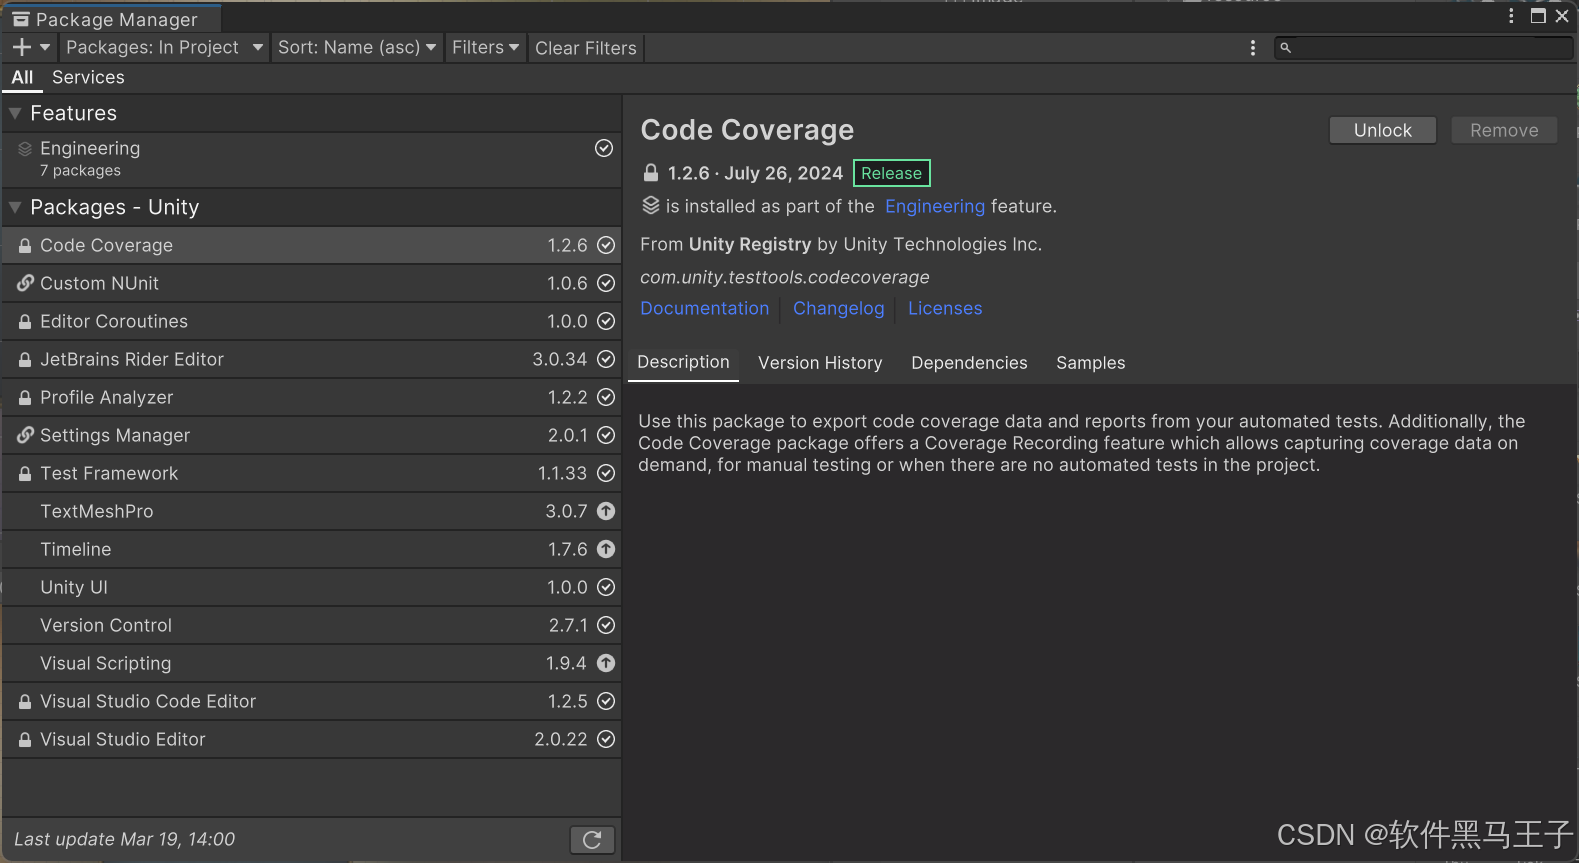Collapse the Features section
The width and height of the screenshot is (1579, 863).
coord(15,113)
